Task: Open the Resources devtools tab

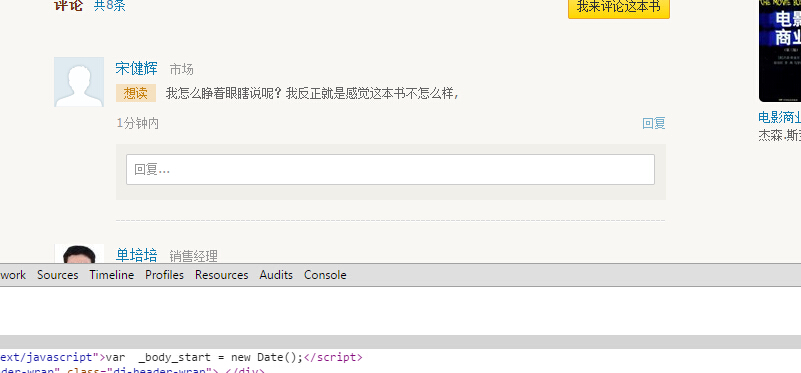Action: coord(222,275)
